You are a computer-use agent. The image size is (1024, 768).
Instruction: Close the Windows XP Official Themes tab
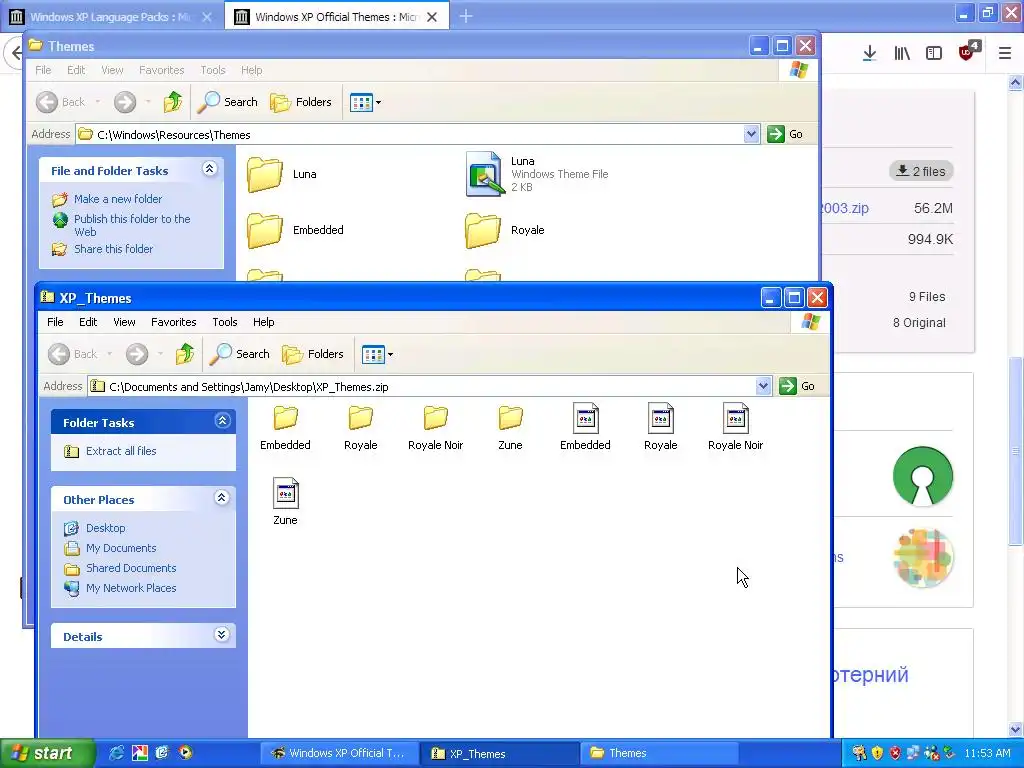click(432, 17)
